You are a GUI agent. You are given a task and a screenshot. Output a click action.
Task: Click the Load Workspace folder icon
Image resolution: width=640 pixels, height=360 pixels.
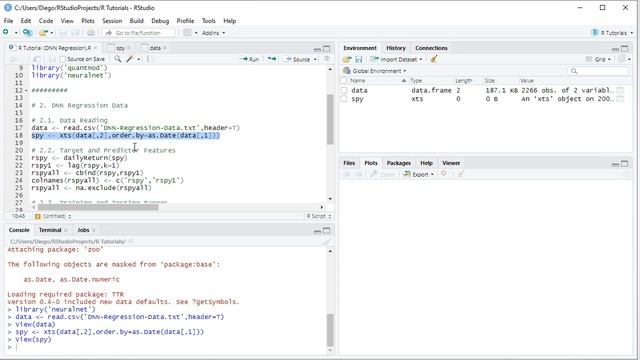pyautogui.click(x=347, y=60)
